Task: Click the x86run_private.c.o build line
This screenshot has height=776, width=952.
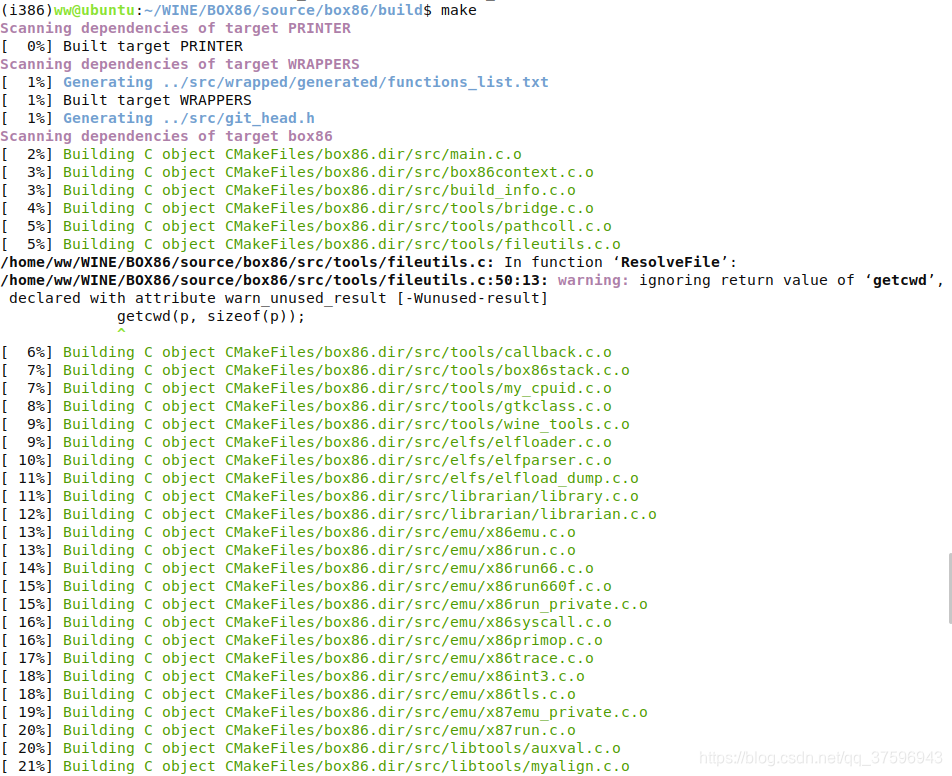Action: click(324, 605)
